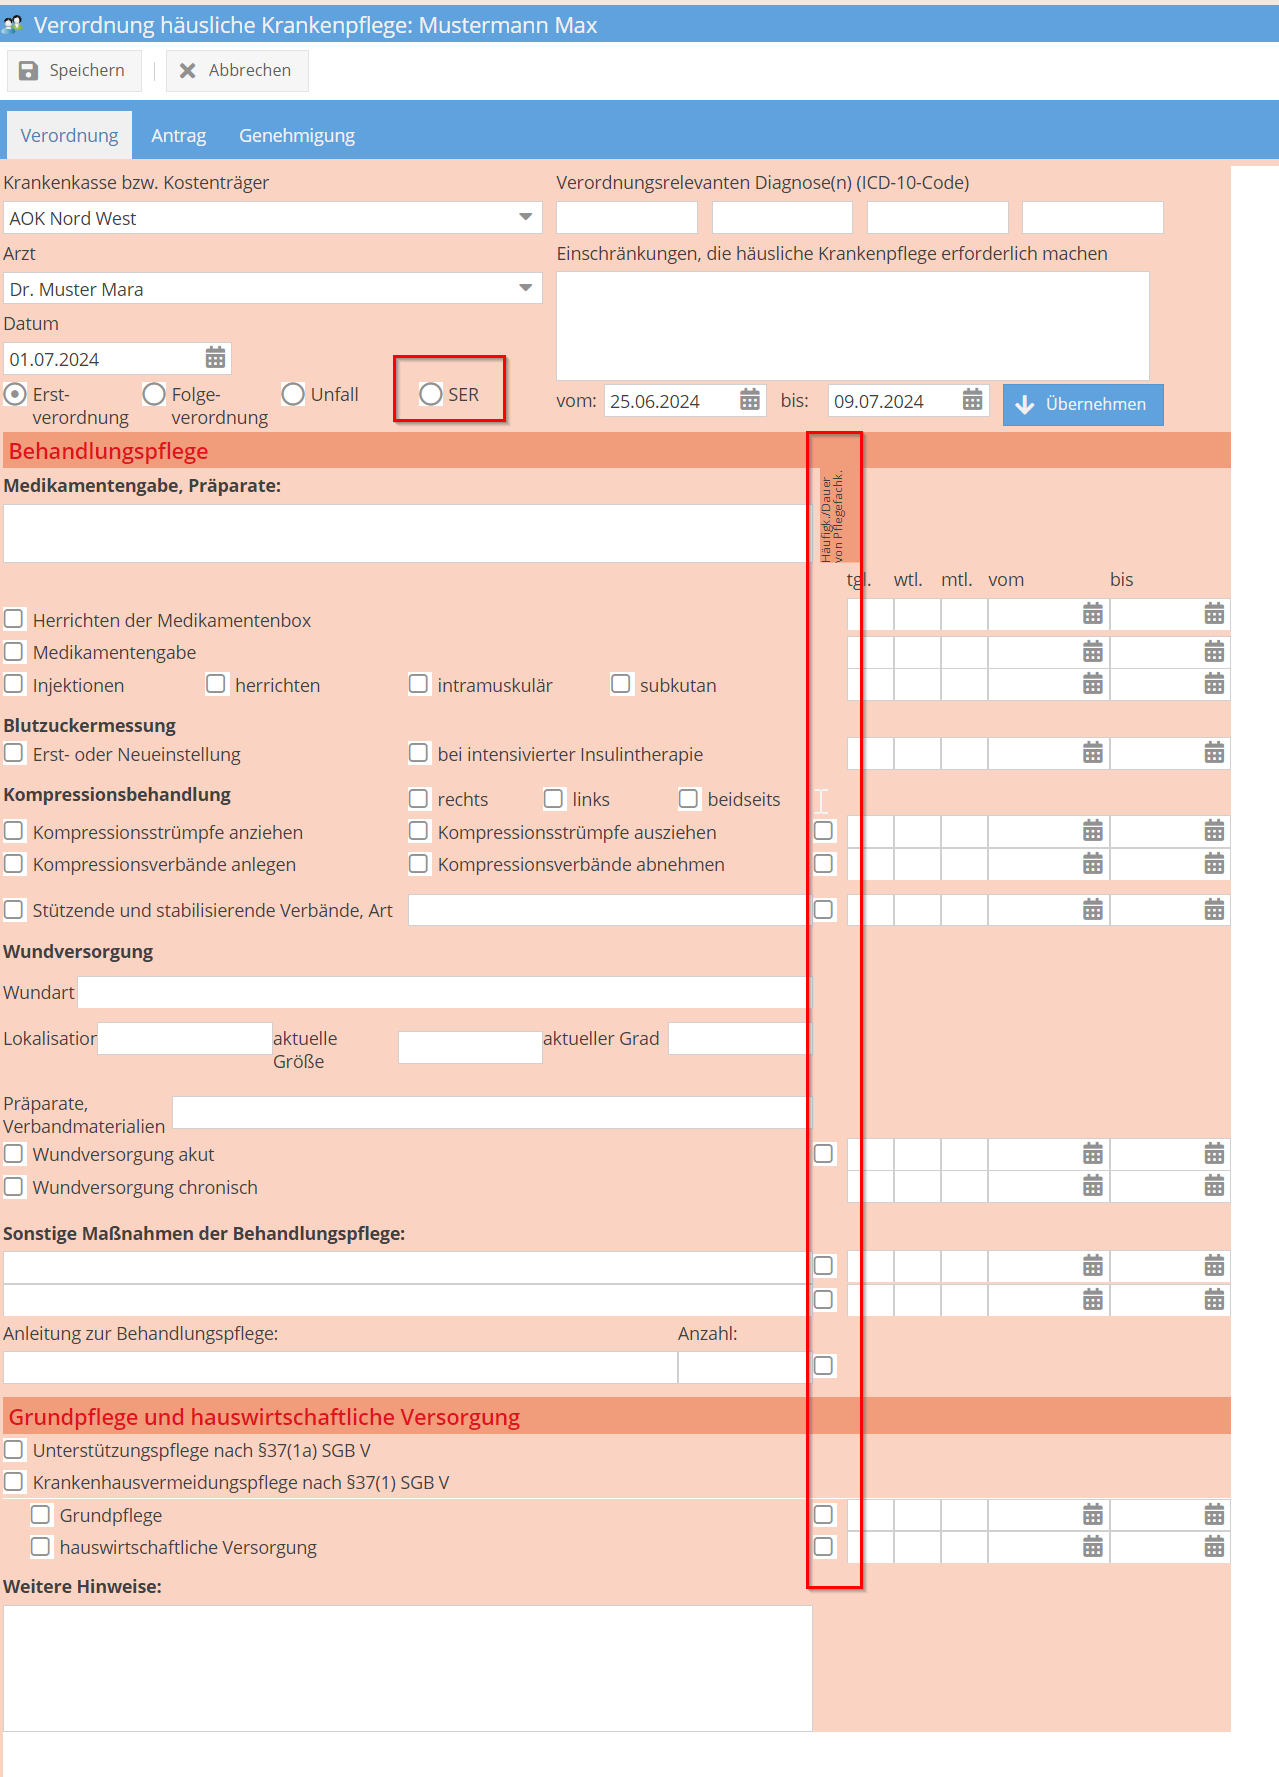Open calendar icon beside bis date 09.07.2024
1279x1777 pixels.
(972, 400)
